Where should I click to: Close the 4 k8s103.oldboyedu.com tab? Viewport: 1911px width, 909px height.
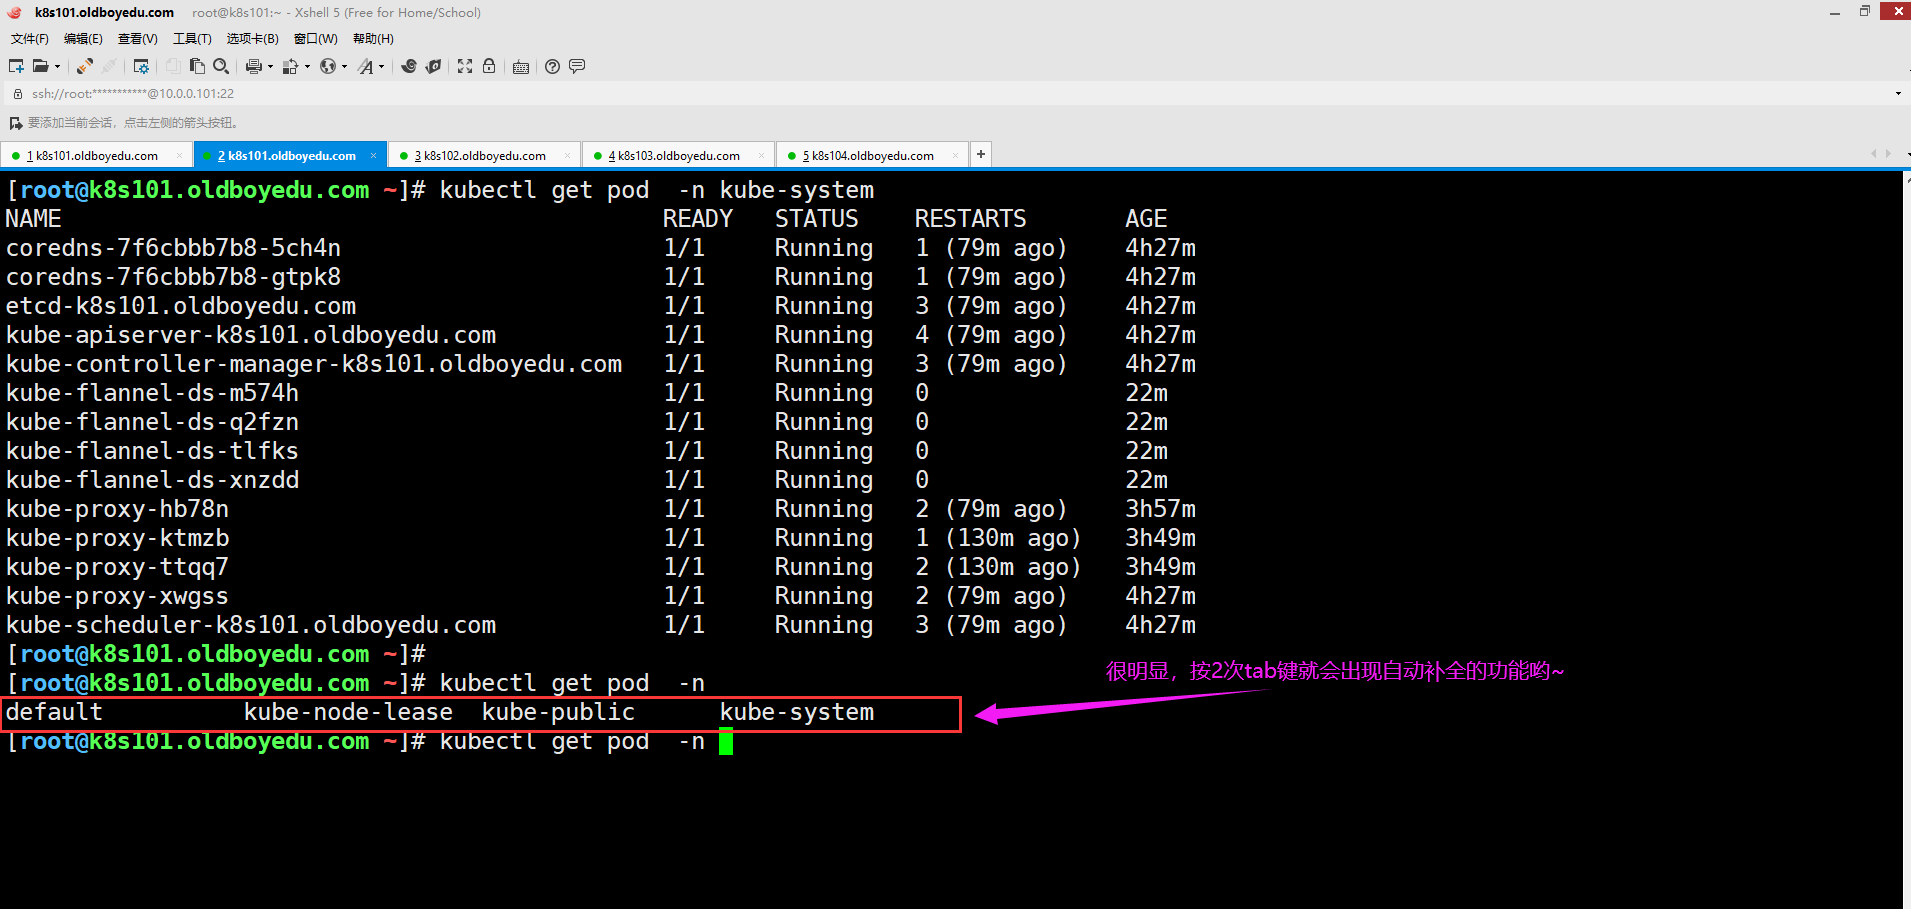coord(761,155)
